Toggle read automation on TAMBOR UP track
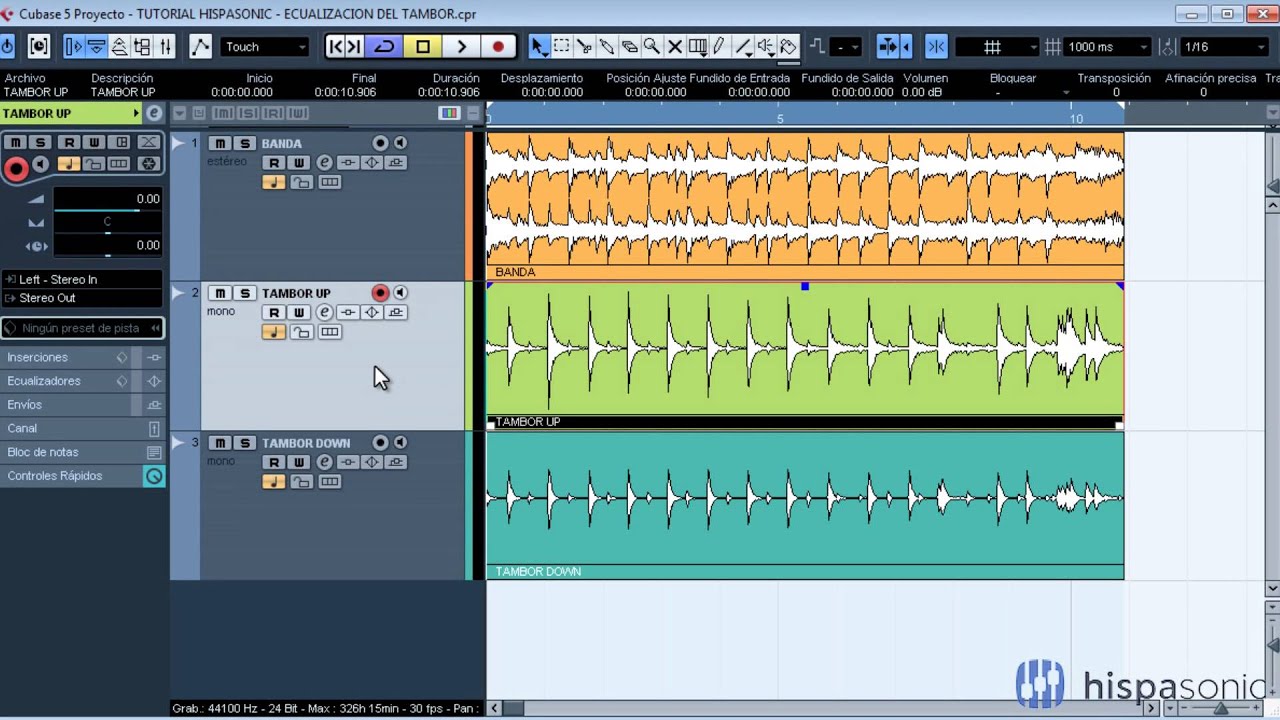1280x720 pixels. [x=274, y=313]
